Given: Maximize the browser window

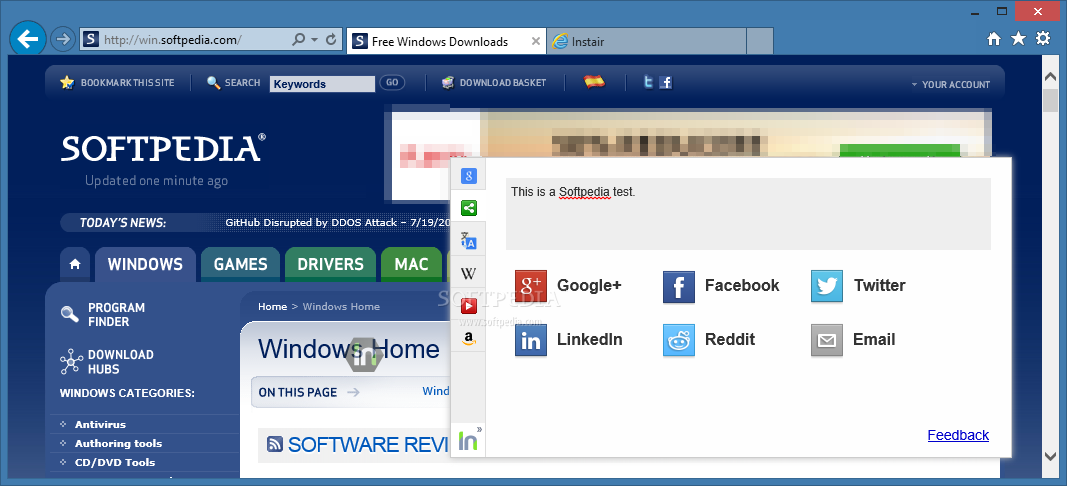Looking at the screenshot, I should pos(1002,11).
